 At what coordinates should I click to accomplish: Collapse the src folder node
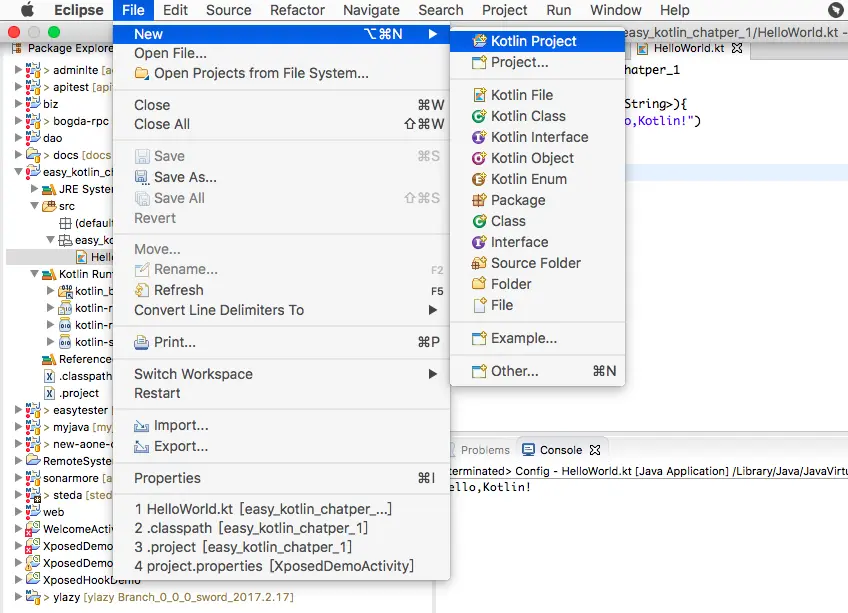tap(35, 206)
